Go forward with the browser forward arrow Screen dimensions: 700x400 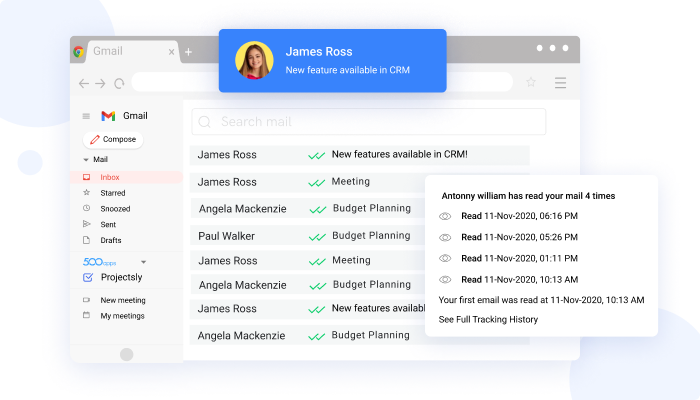pyautogui.click(x=100, y=83)
